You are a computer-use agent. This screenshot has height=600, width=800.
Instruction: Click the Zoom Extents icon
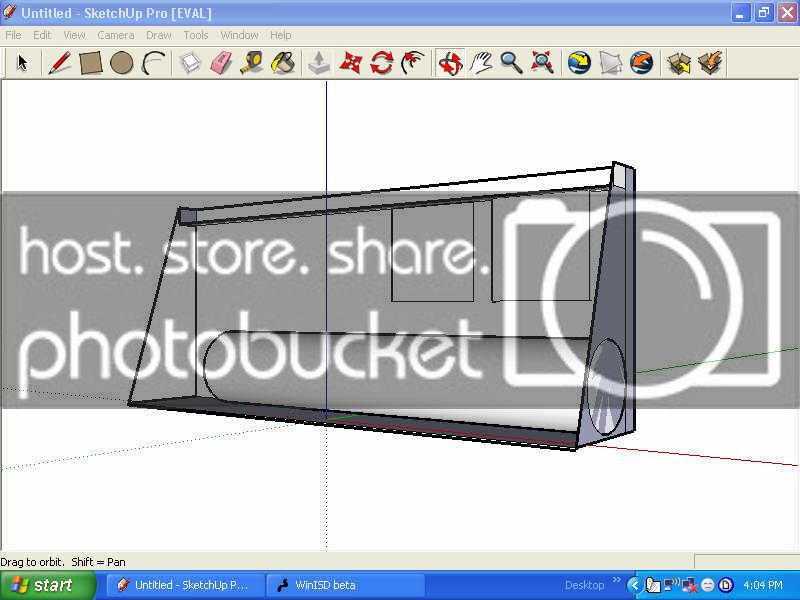(542, 63)
